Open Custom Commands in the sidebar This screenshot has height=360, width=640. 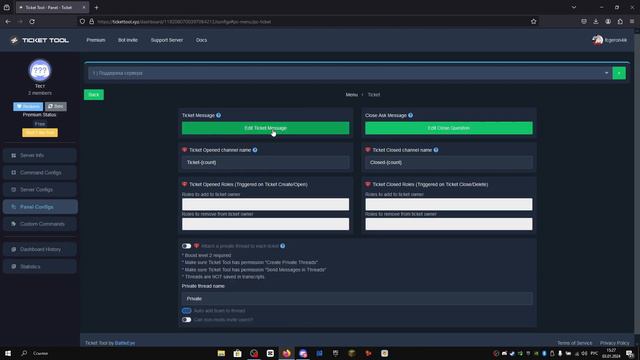click(40, 224)
